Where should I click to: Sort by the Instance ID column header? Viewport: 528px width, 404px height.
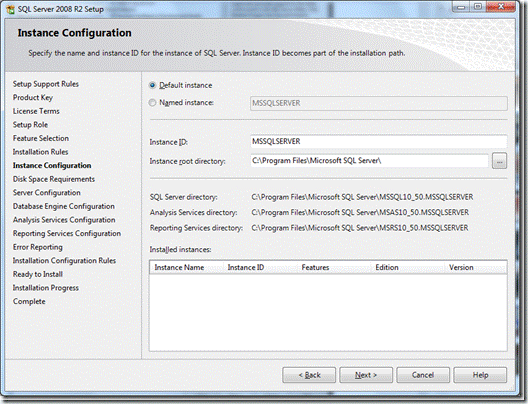[x=261, y=267]
